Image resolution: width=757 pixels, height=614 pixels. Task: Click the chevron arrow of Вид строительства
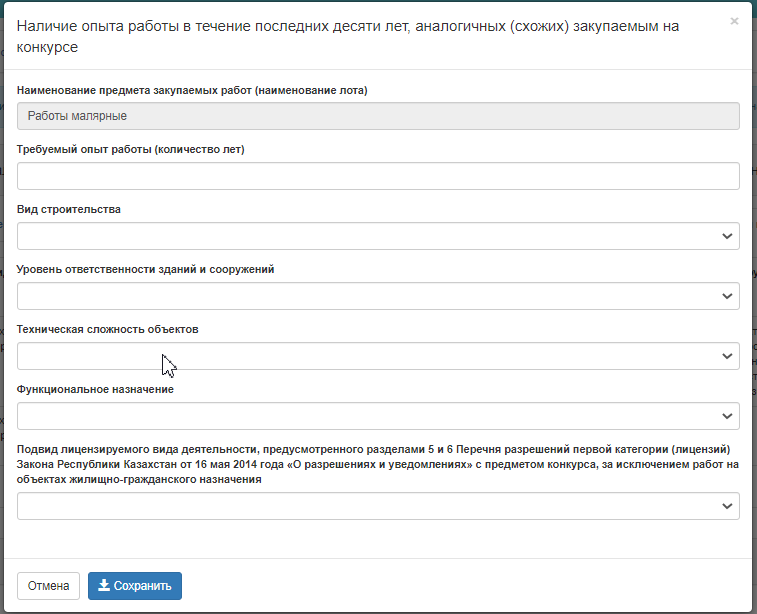(x=727, y=236)
